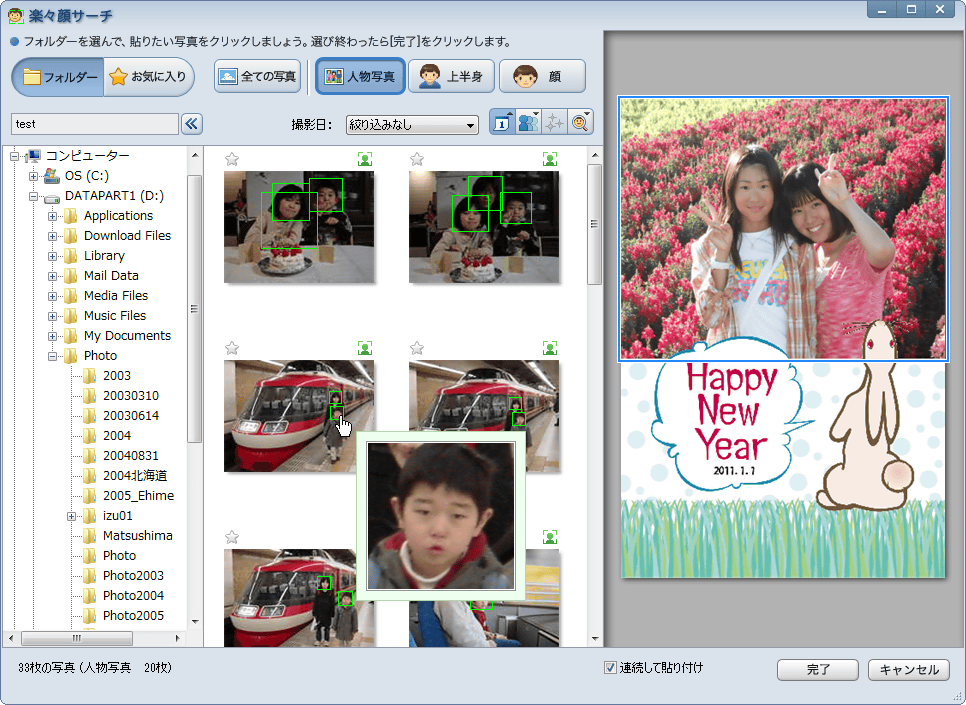Collapse folder pane with double-arrow button

(192, 124)
